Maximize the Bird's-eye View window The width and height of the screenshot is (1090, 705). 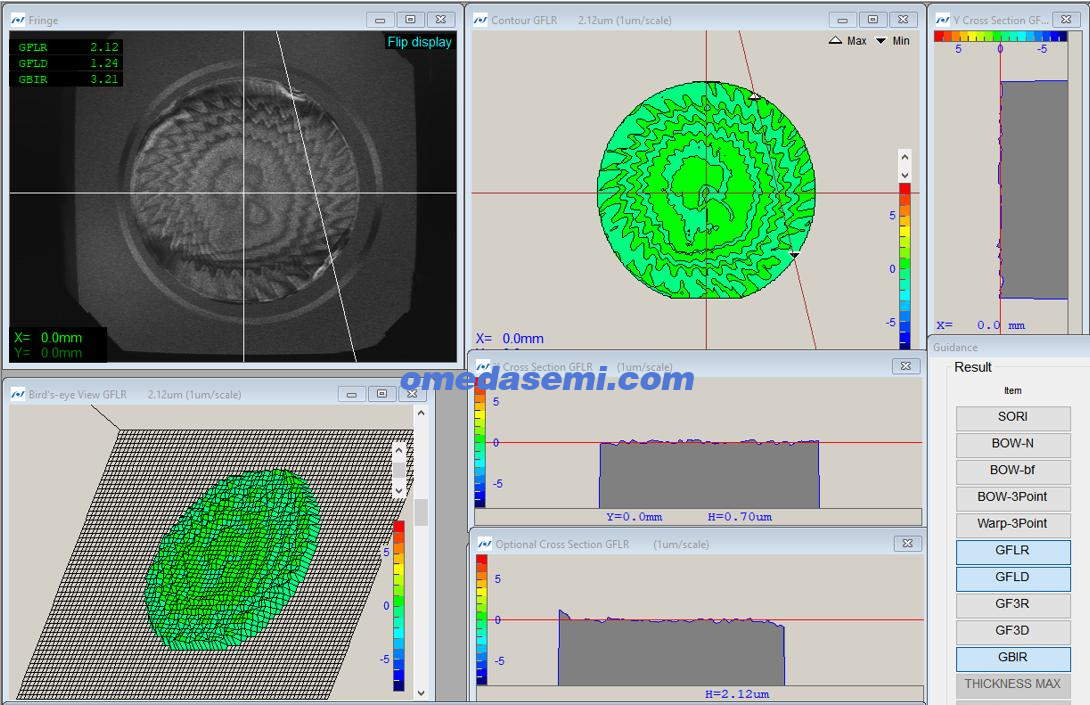pos(381,394)
